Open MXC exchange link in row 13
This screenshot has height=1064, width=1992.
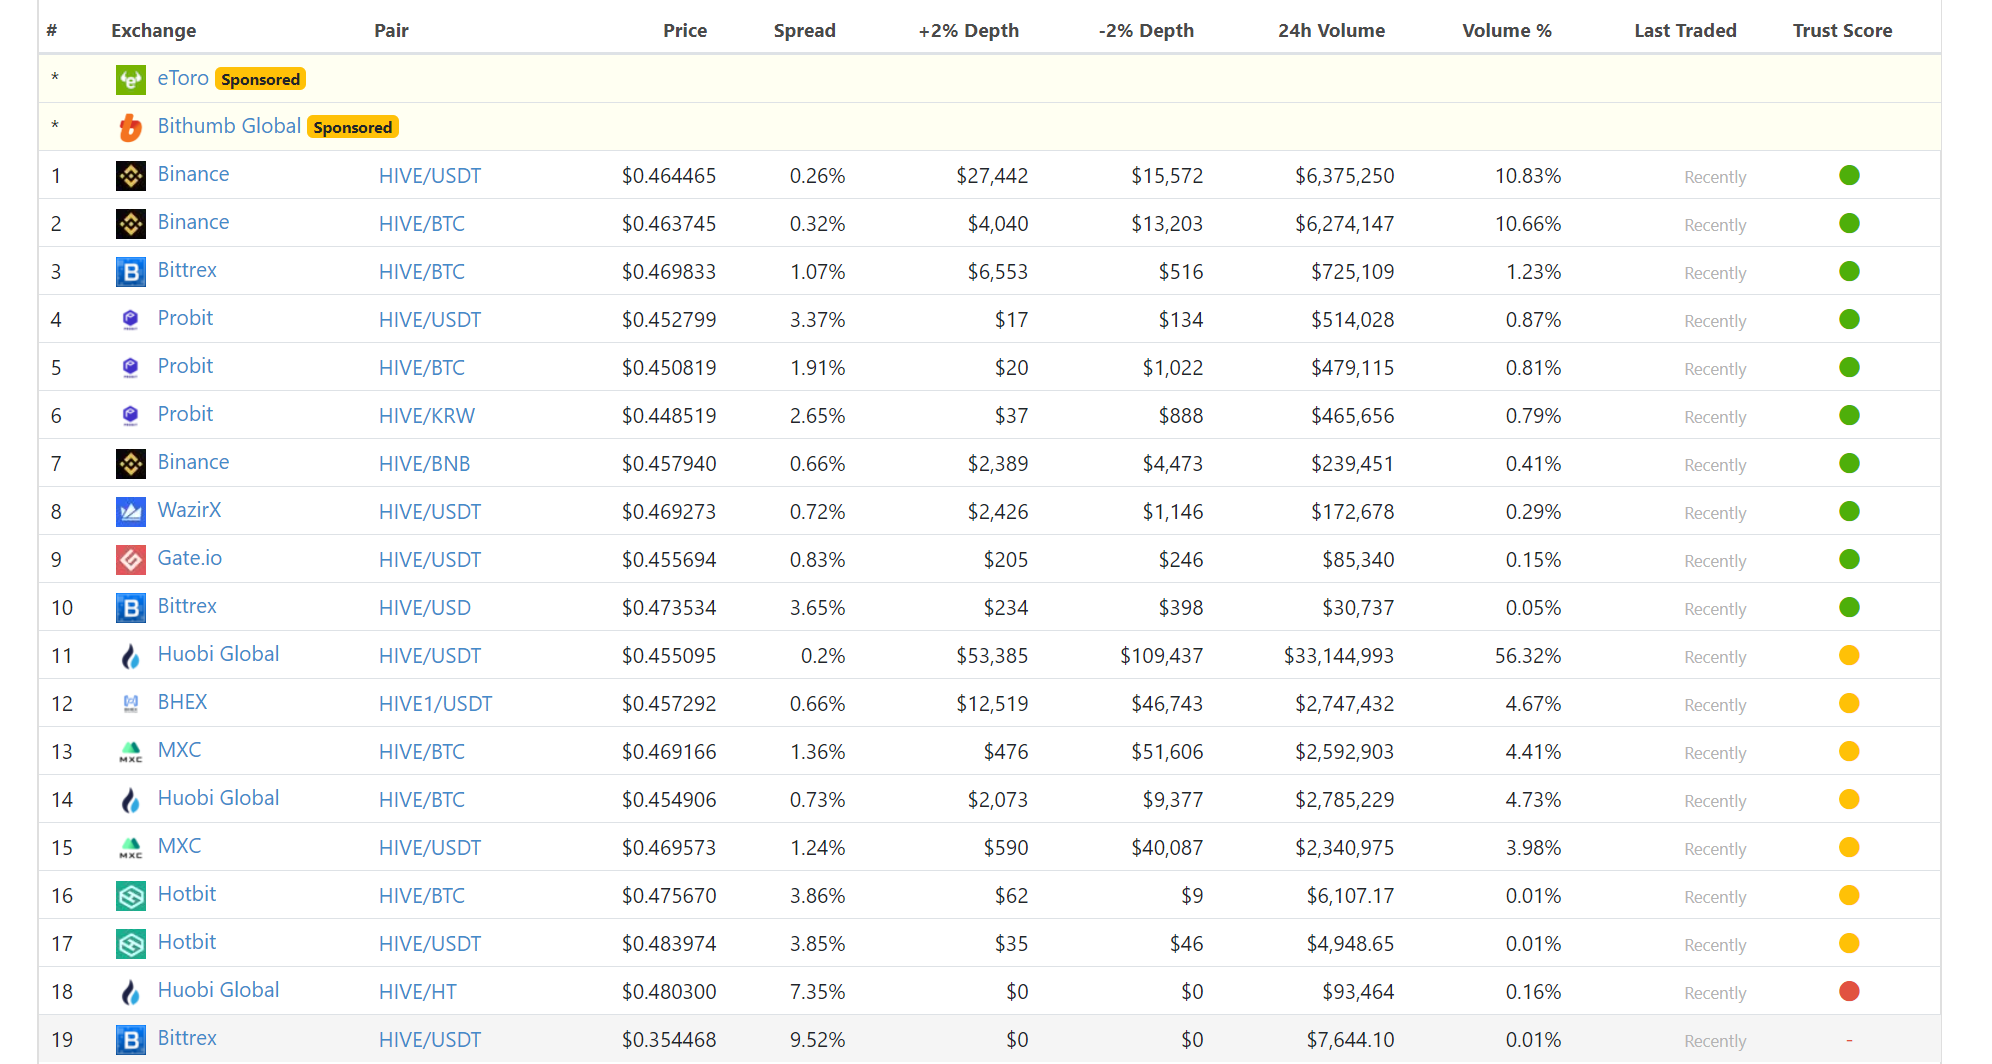pos(179,750)
